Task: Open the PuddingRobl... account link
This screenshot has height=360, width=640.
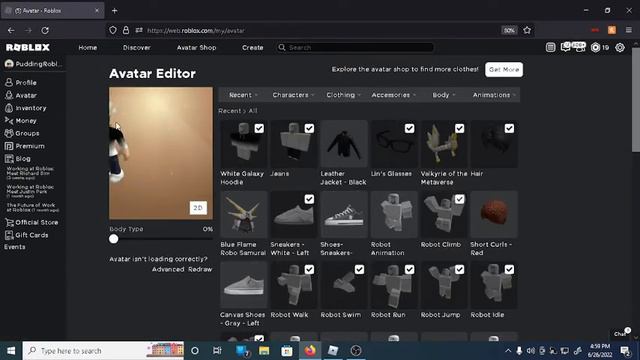Action: click(x=33, y=64)
